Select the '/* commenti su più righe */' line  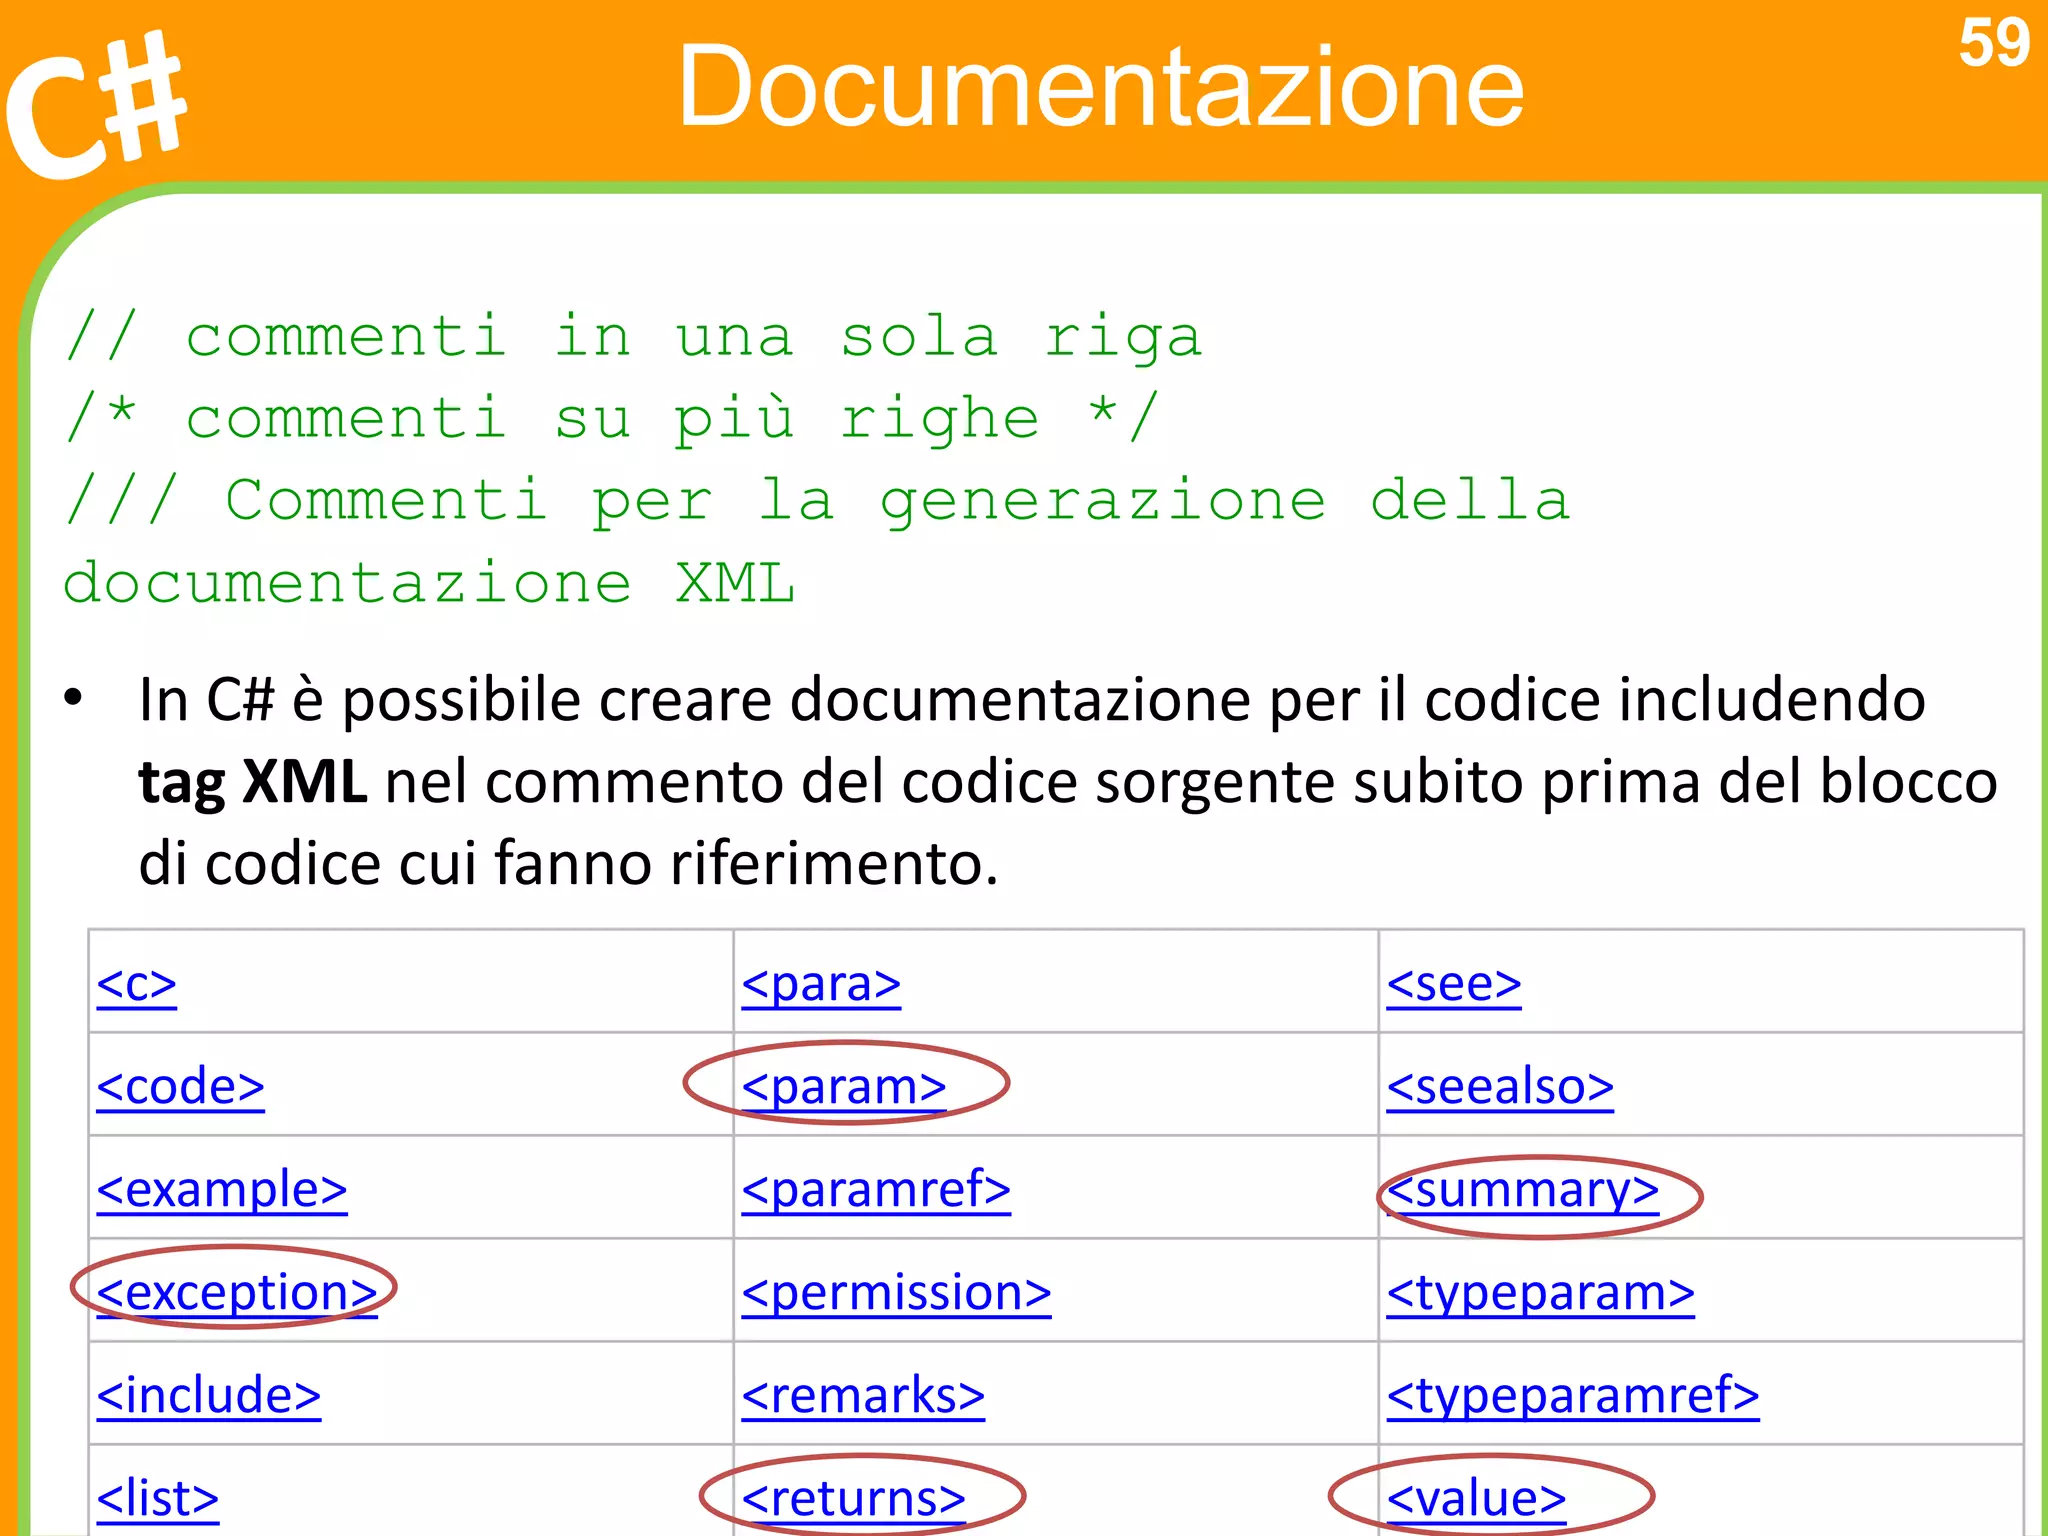[x=612, y=418]
